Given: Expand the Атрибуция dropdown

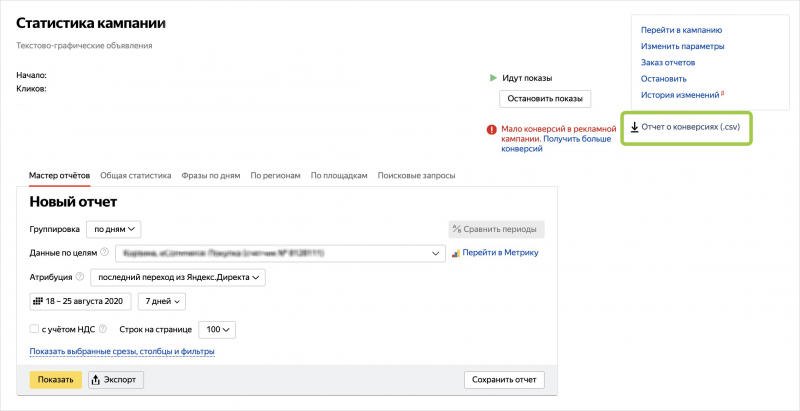Looking at the screenshot, I should pos(178,277).
